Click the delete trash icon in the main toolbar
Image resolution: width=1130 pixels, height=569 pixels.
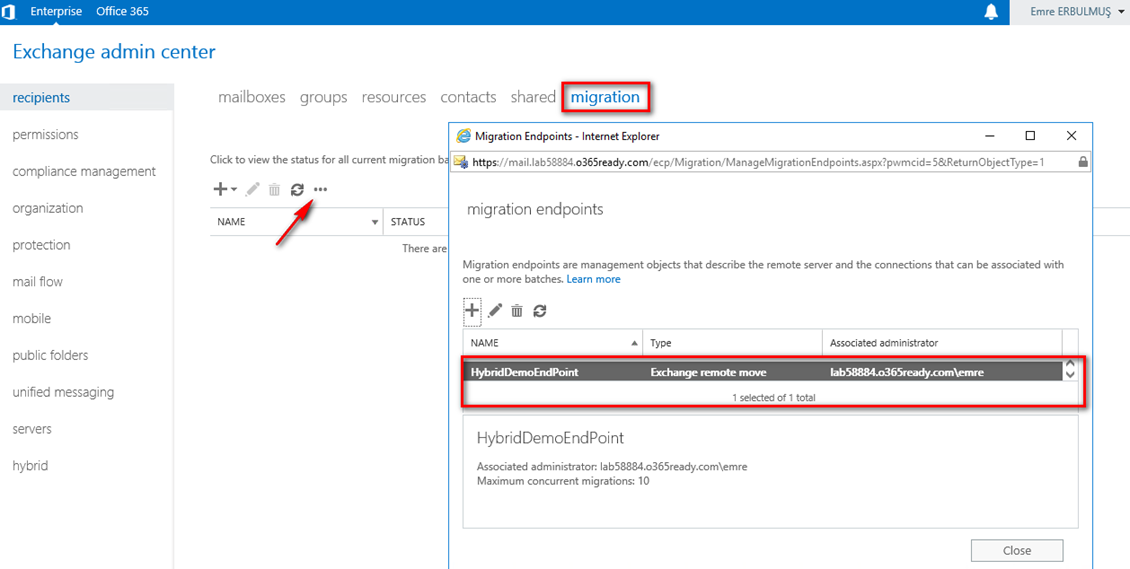tap(275, 189)
